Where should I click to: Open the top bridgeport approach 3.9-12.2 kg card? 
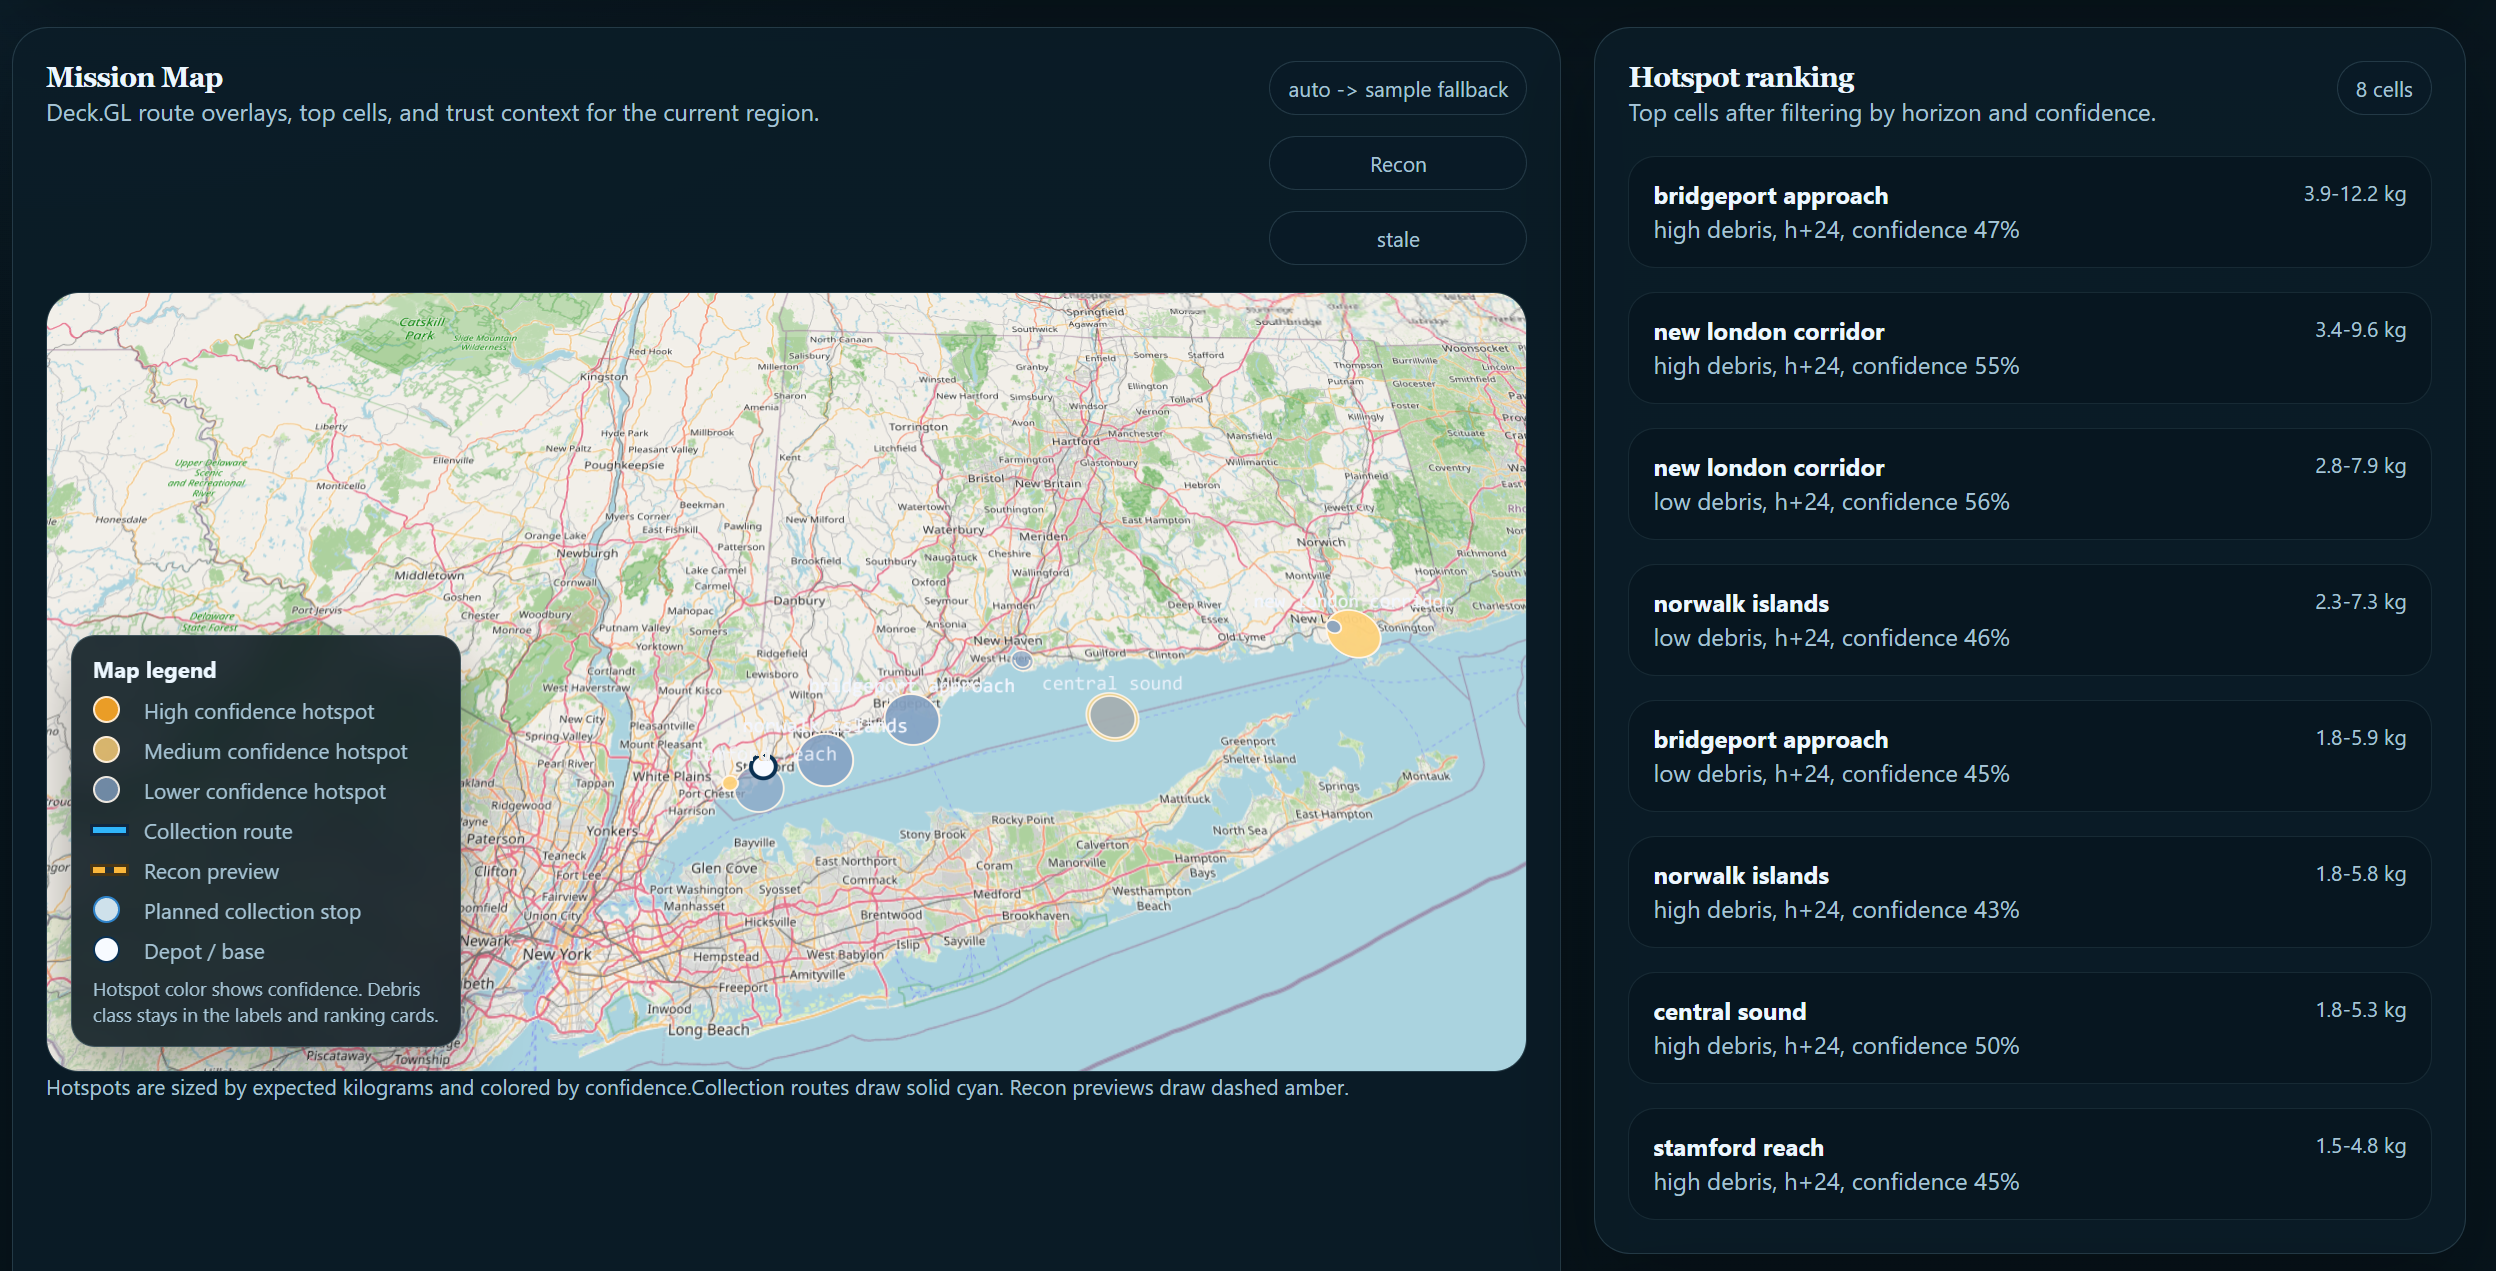pyautogui.click(x=2028, y=212)
